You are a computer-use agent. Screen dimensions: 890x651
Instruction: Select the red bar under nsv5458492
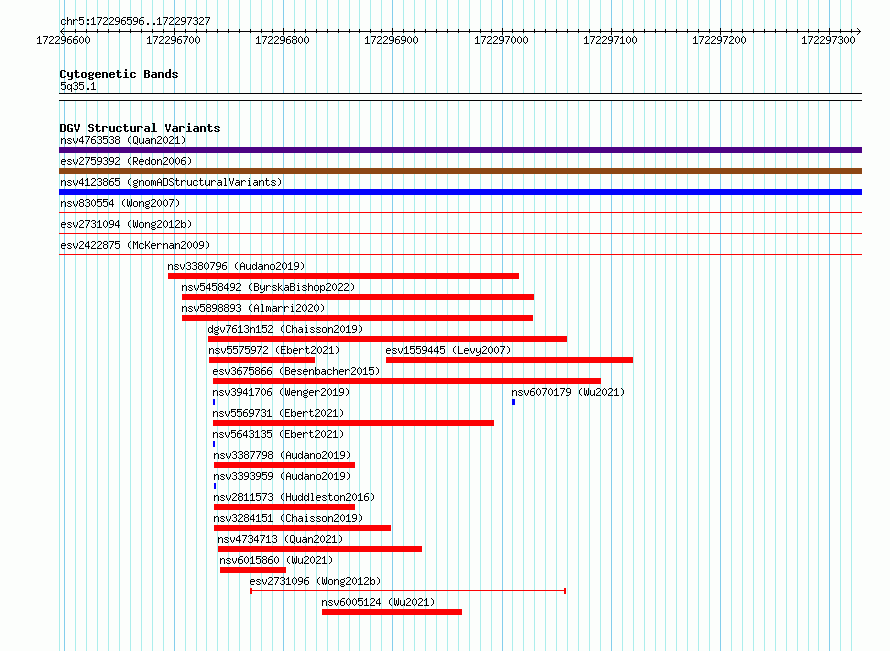(358, 297)
